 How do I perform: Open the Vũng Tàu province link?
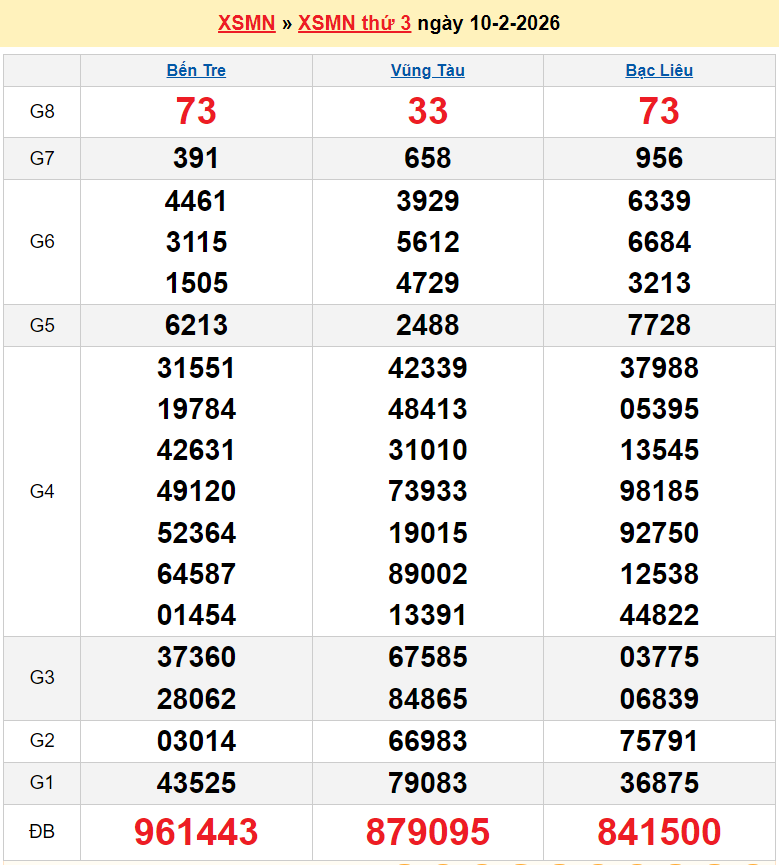(427, 71)
